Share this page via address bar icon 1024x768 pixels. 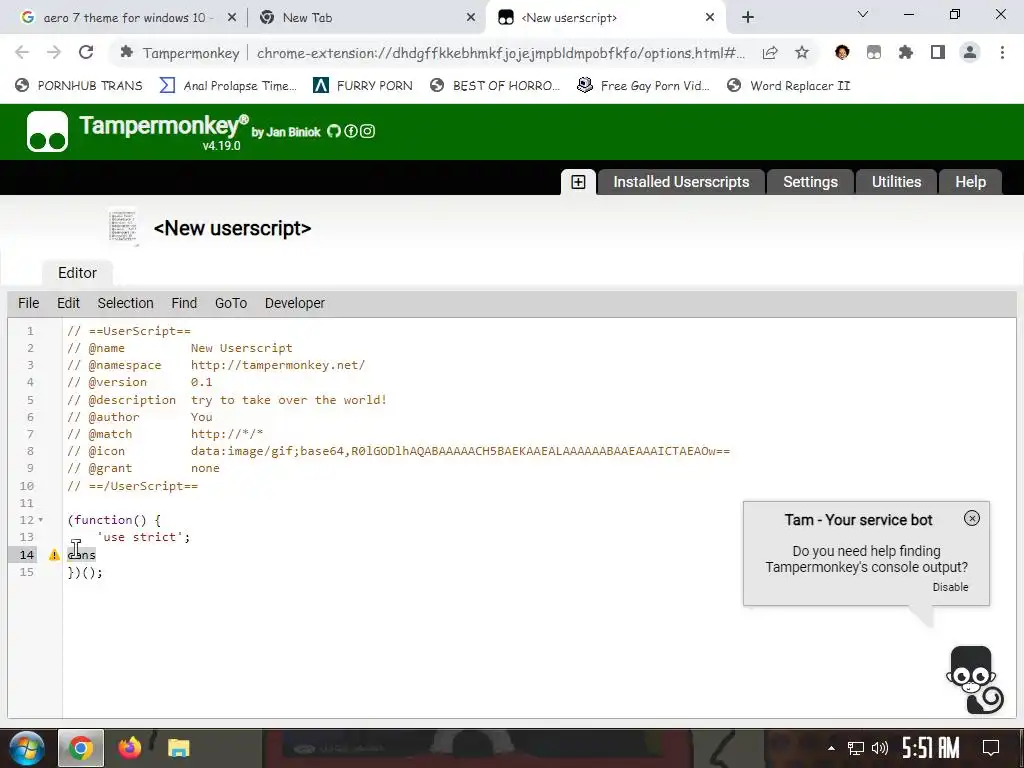(x=770, y=53)
